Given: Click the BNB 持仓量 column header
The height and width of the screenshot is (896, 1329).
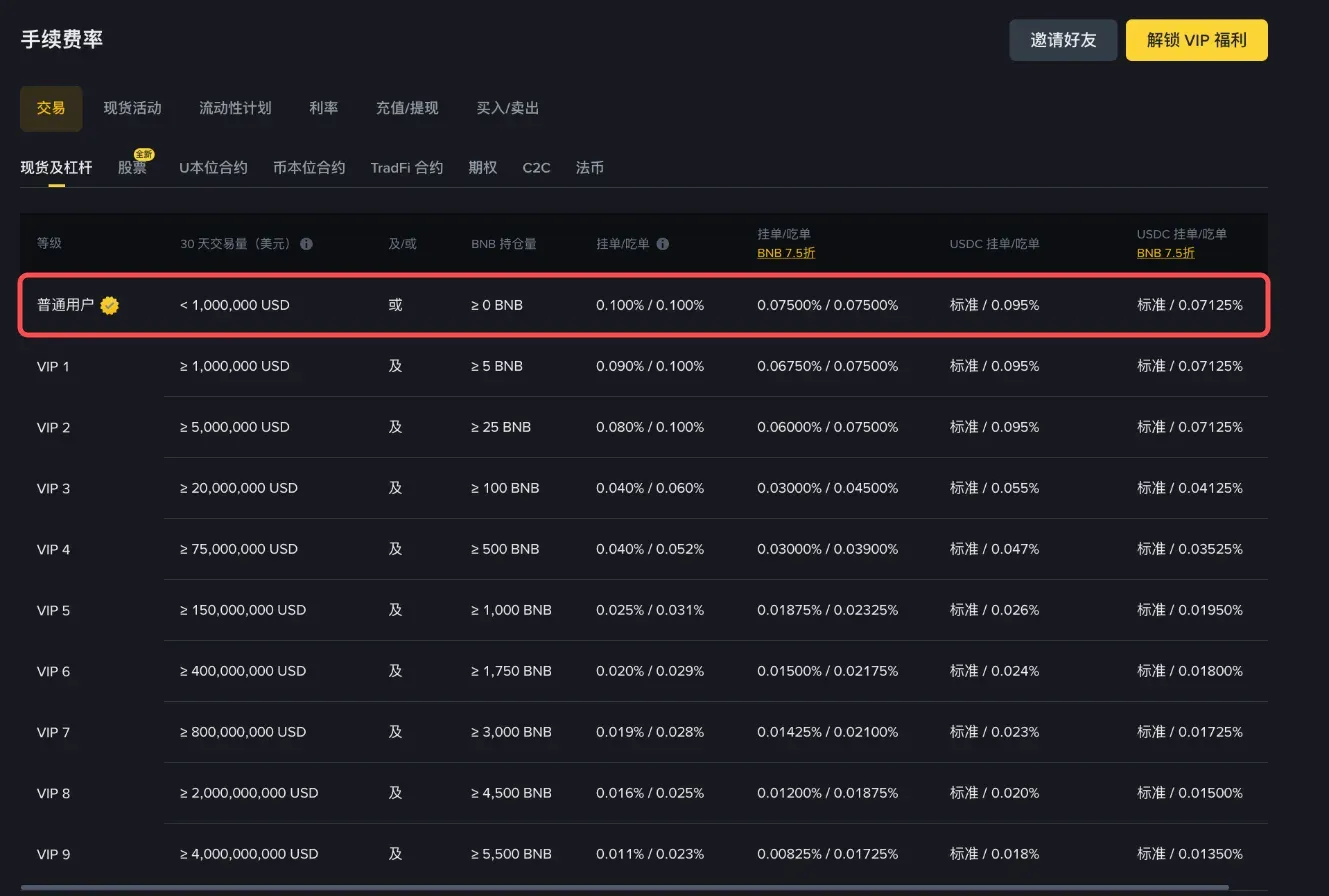Looking at the screenshot, I should coord(504,243).
